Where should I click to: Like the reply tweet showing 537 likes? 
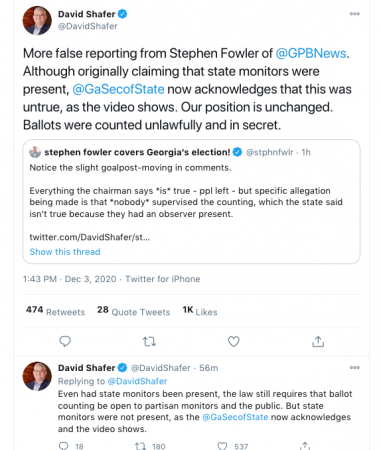point(222,446)
